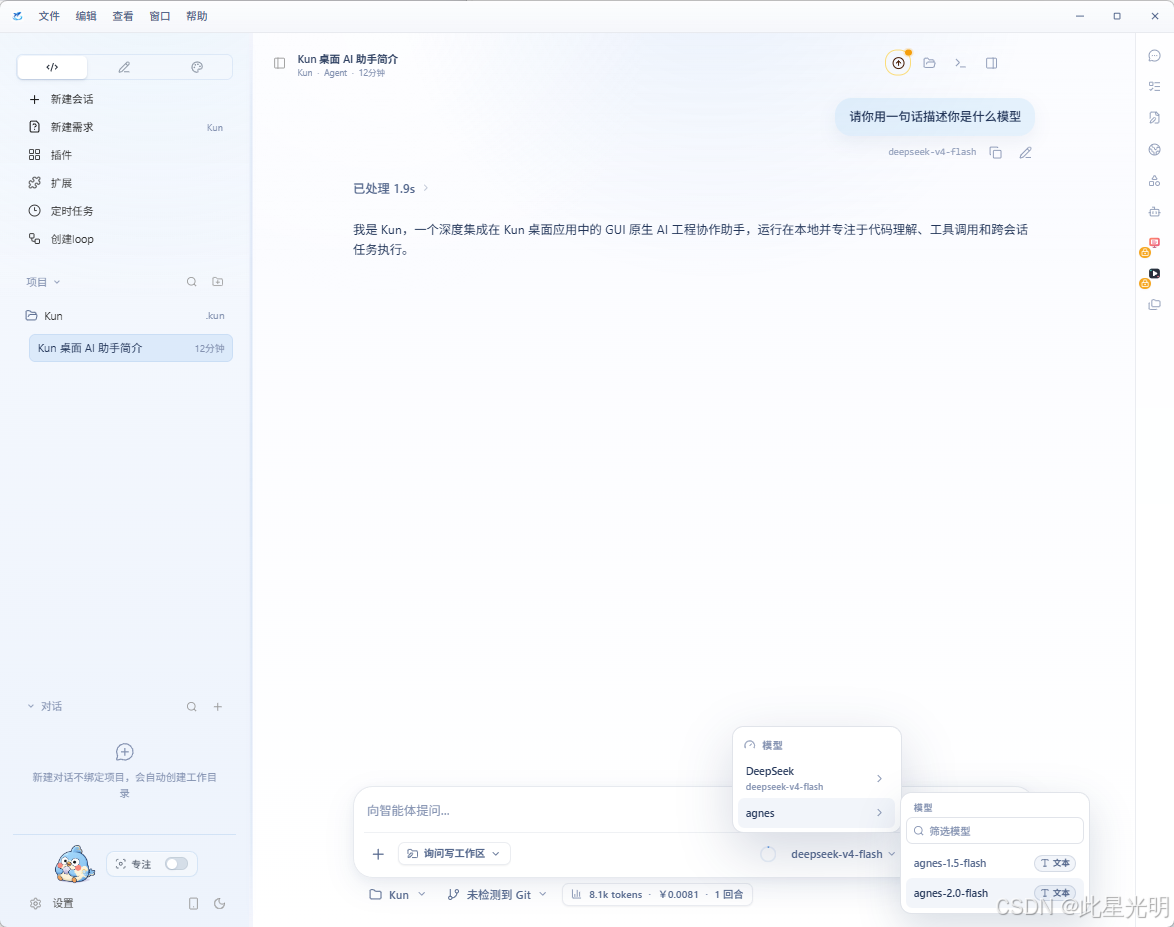Open the terminal icon in header

[x=961, y=64]
